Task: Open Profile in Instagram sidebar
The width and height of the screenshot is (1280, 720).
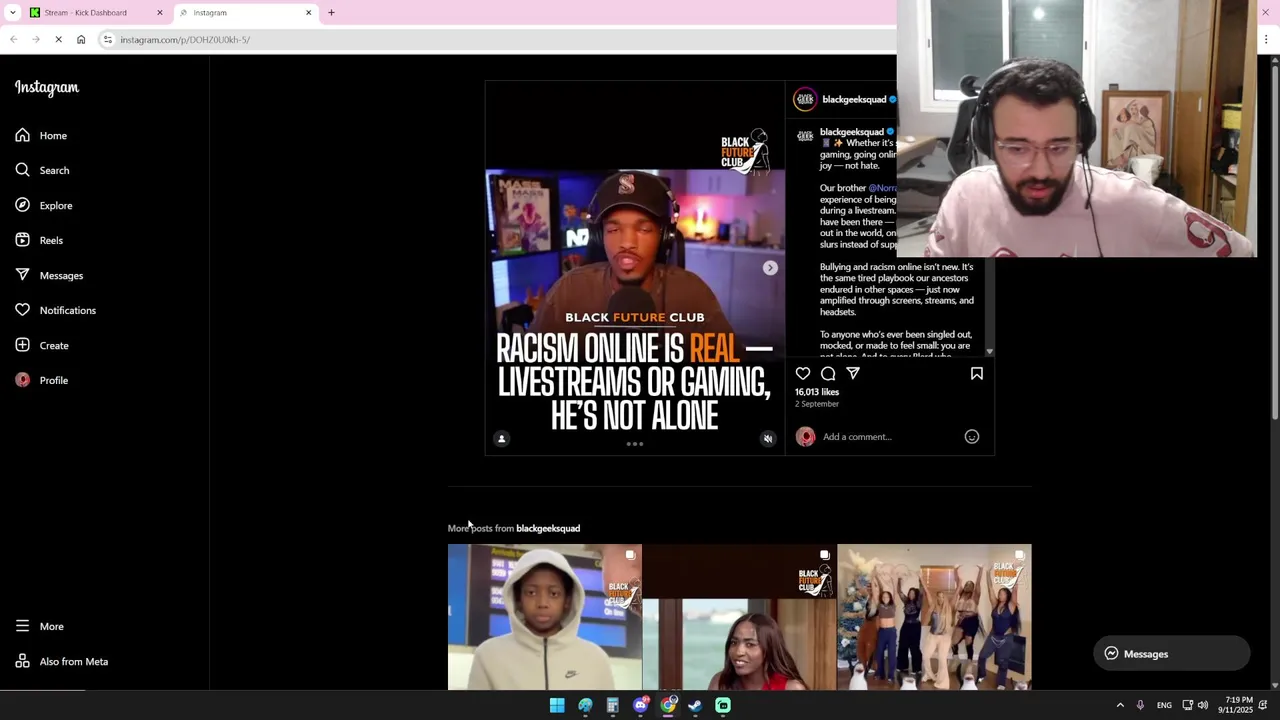Action: pos(41,381)
